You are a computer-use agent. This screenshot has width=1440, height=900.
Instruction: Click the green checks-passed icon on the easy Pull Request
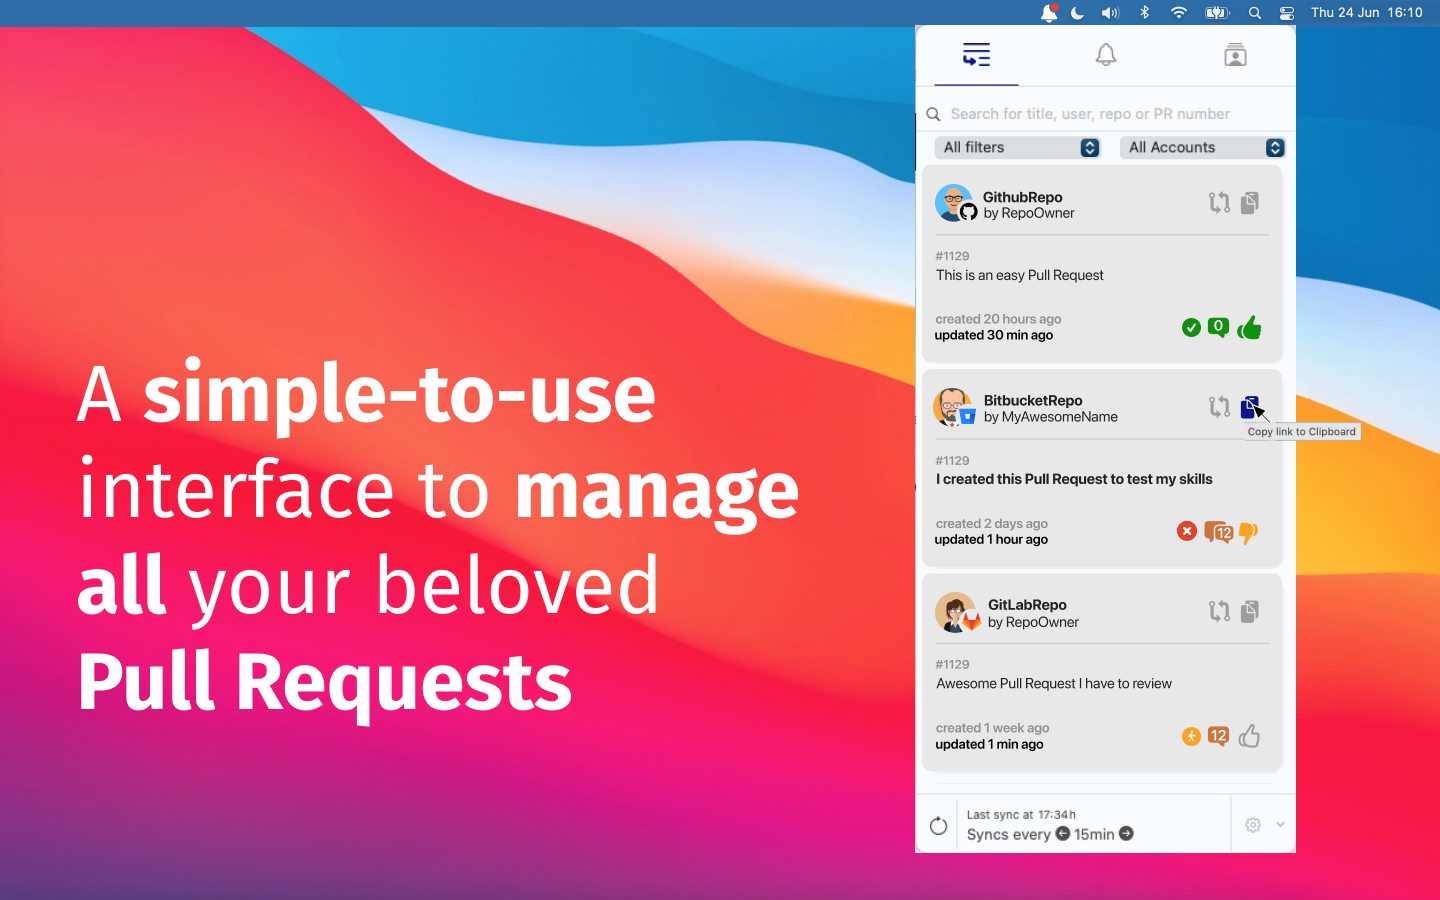point(1191,327)
